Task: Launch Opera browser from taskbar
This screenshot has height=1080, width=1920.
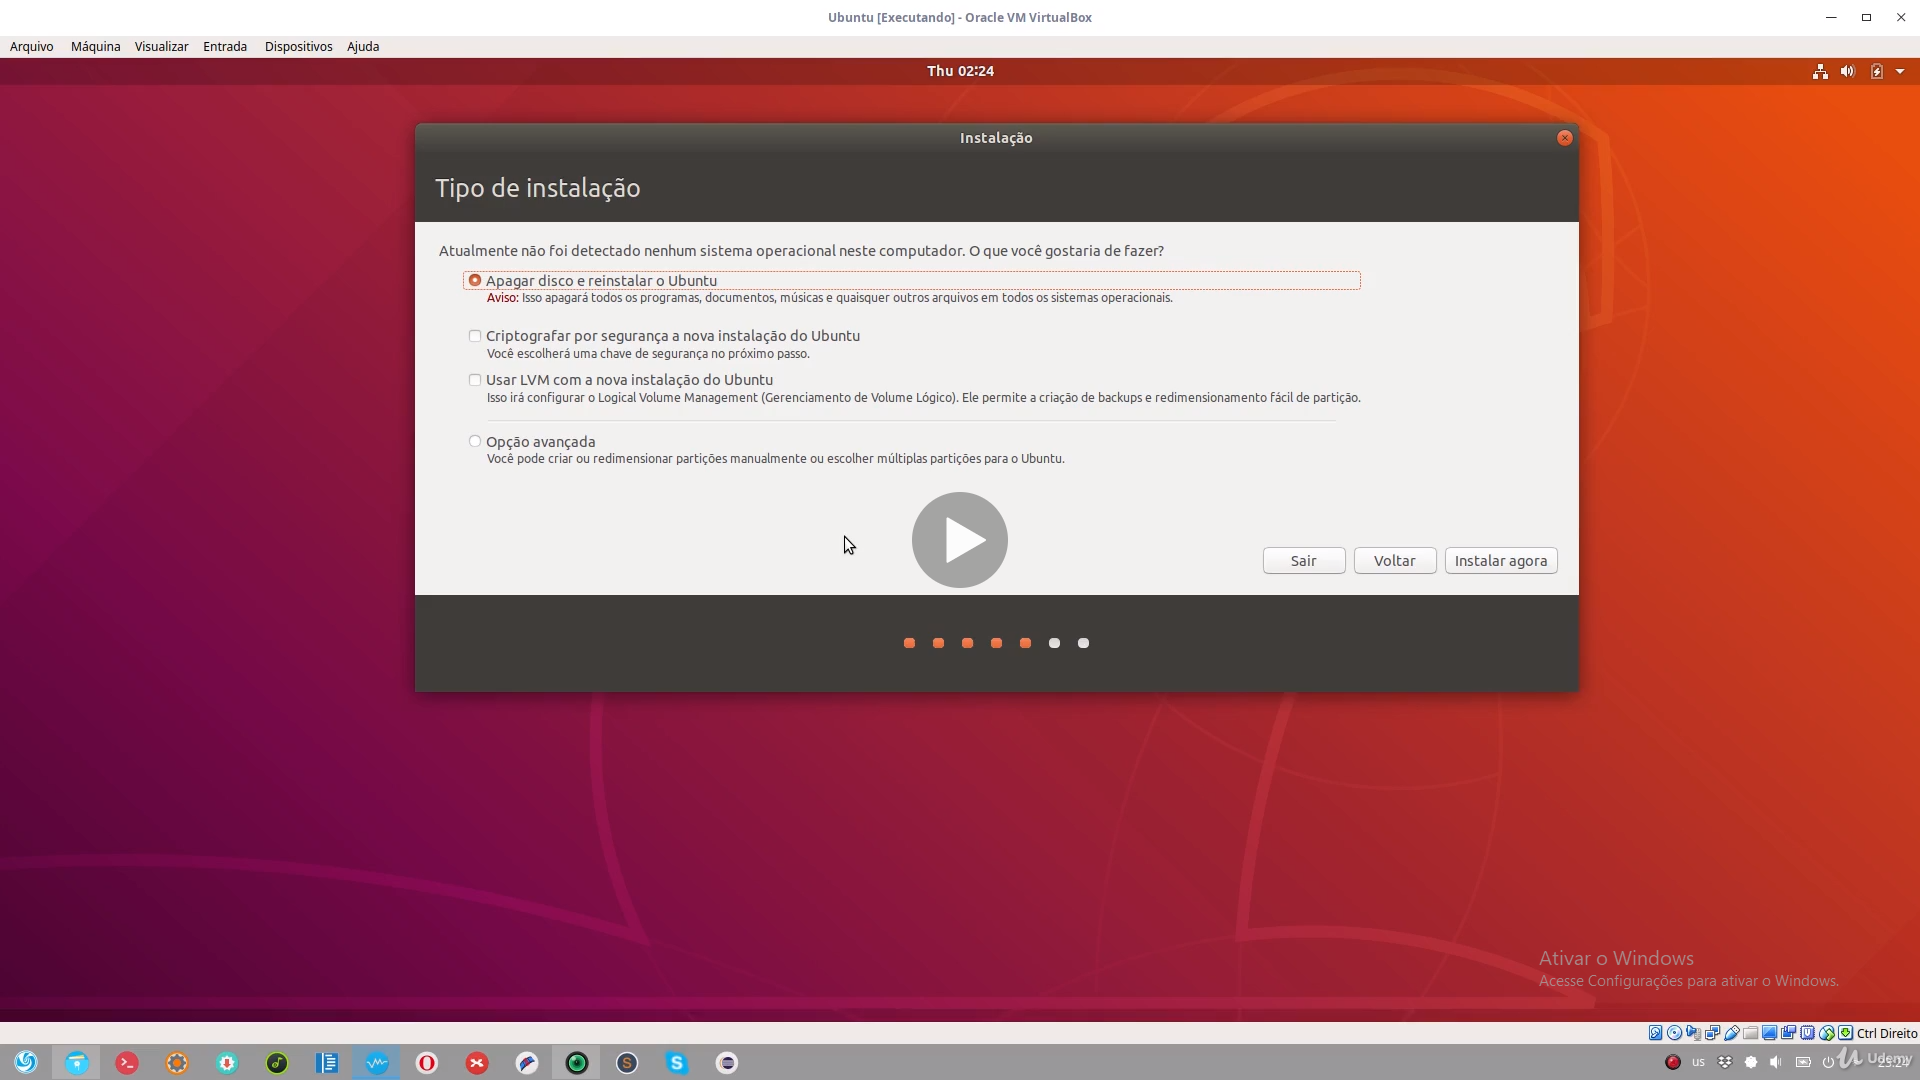Action: point(427,1062)
